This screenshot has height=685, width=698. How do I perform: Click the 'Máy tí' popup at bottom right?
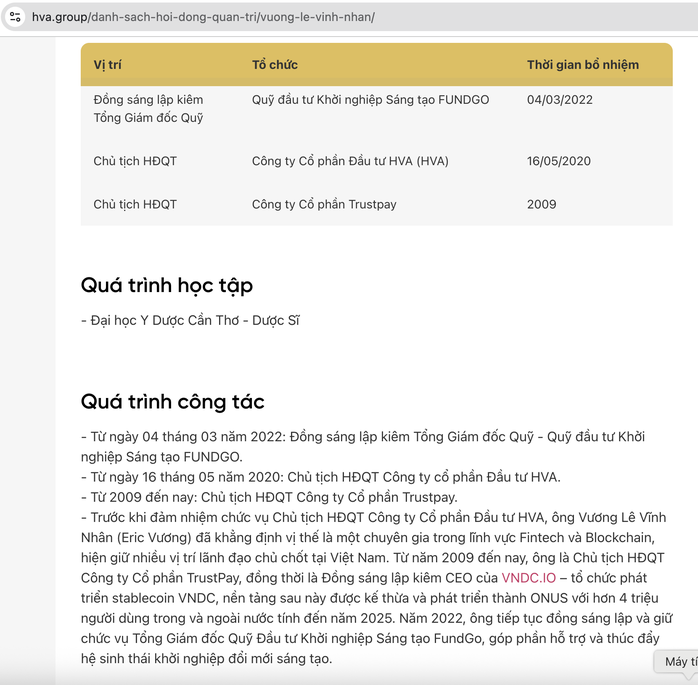(680, 662)
